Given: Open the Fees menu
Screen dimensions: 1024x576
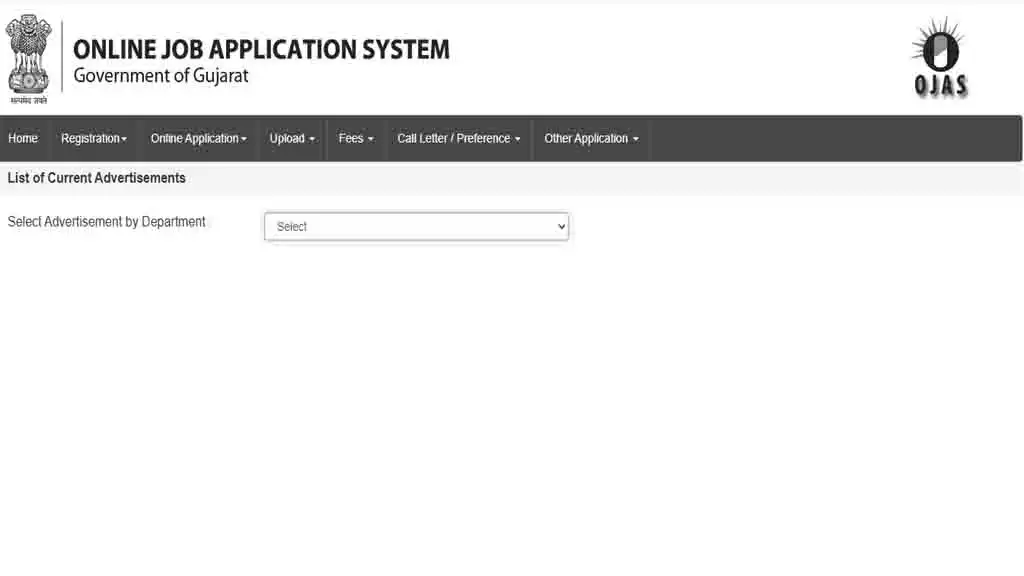Looking at the screenshot, I should [x=356, y=139].
